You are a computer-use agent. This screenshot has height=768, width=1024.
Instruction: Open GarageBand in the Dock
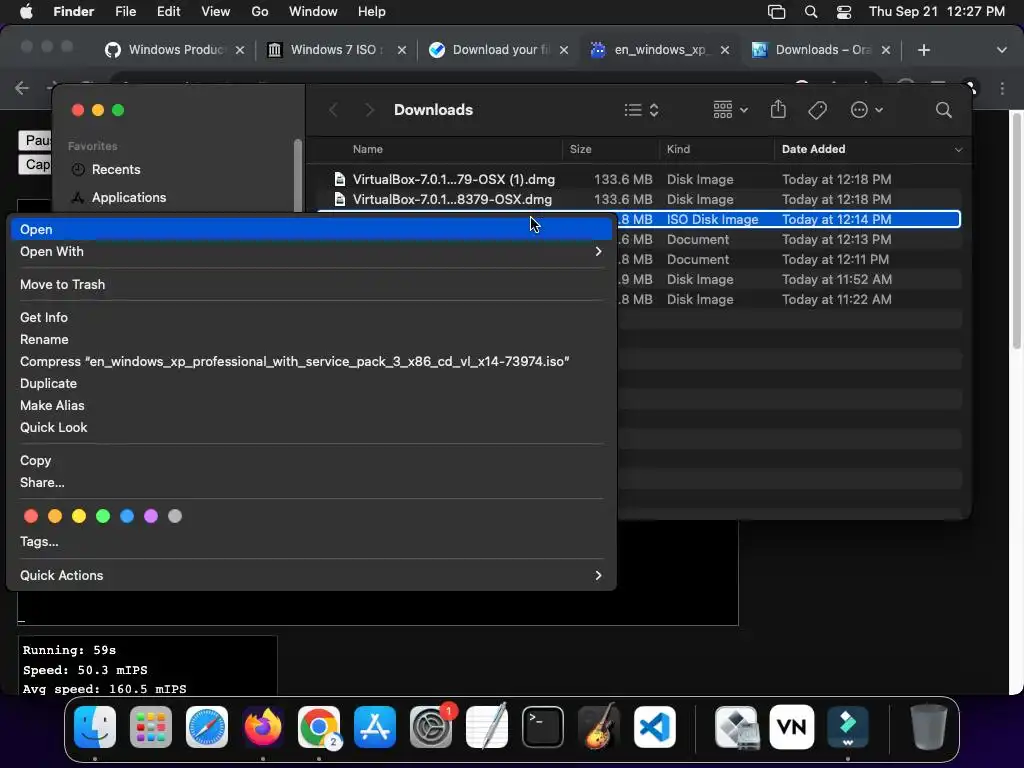[599, 727]
